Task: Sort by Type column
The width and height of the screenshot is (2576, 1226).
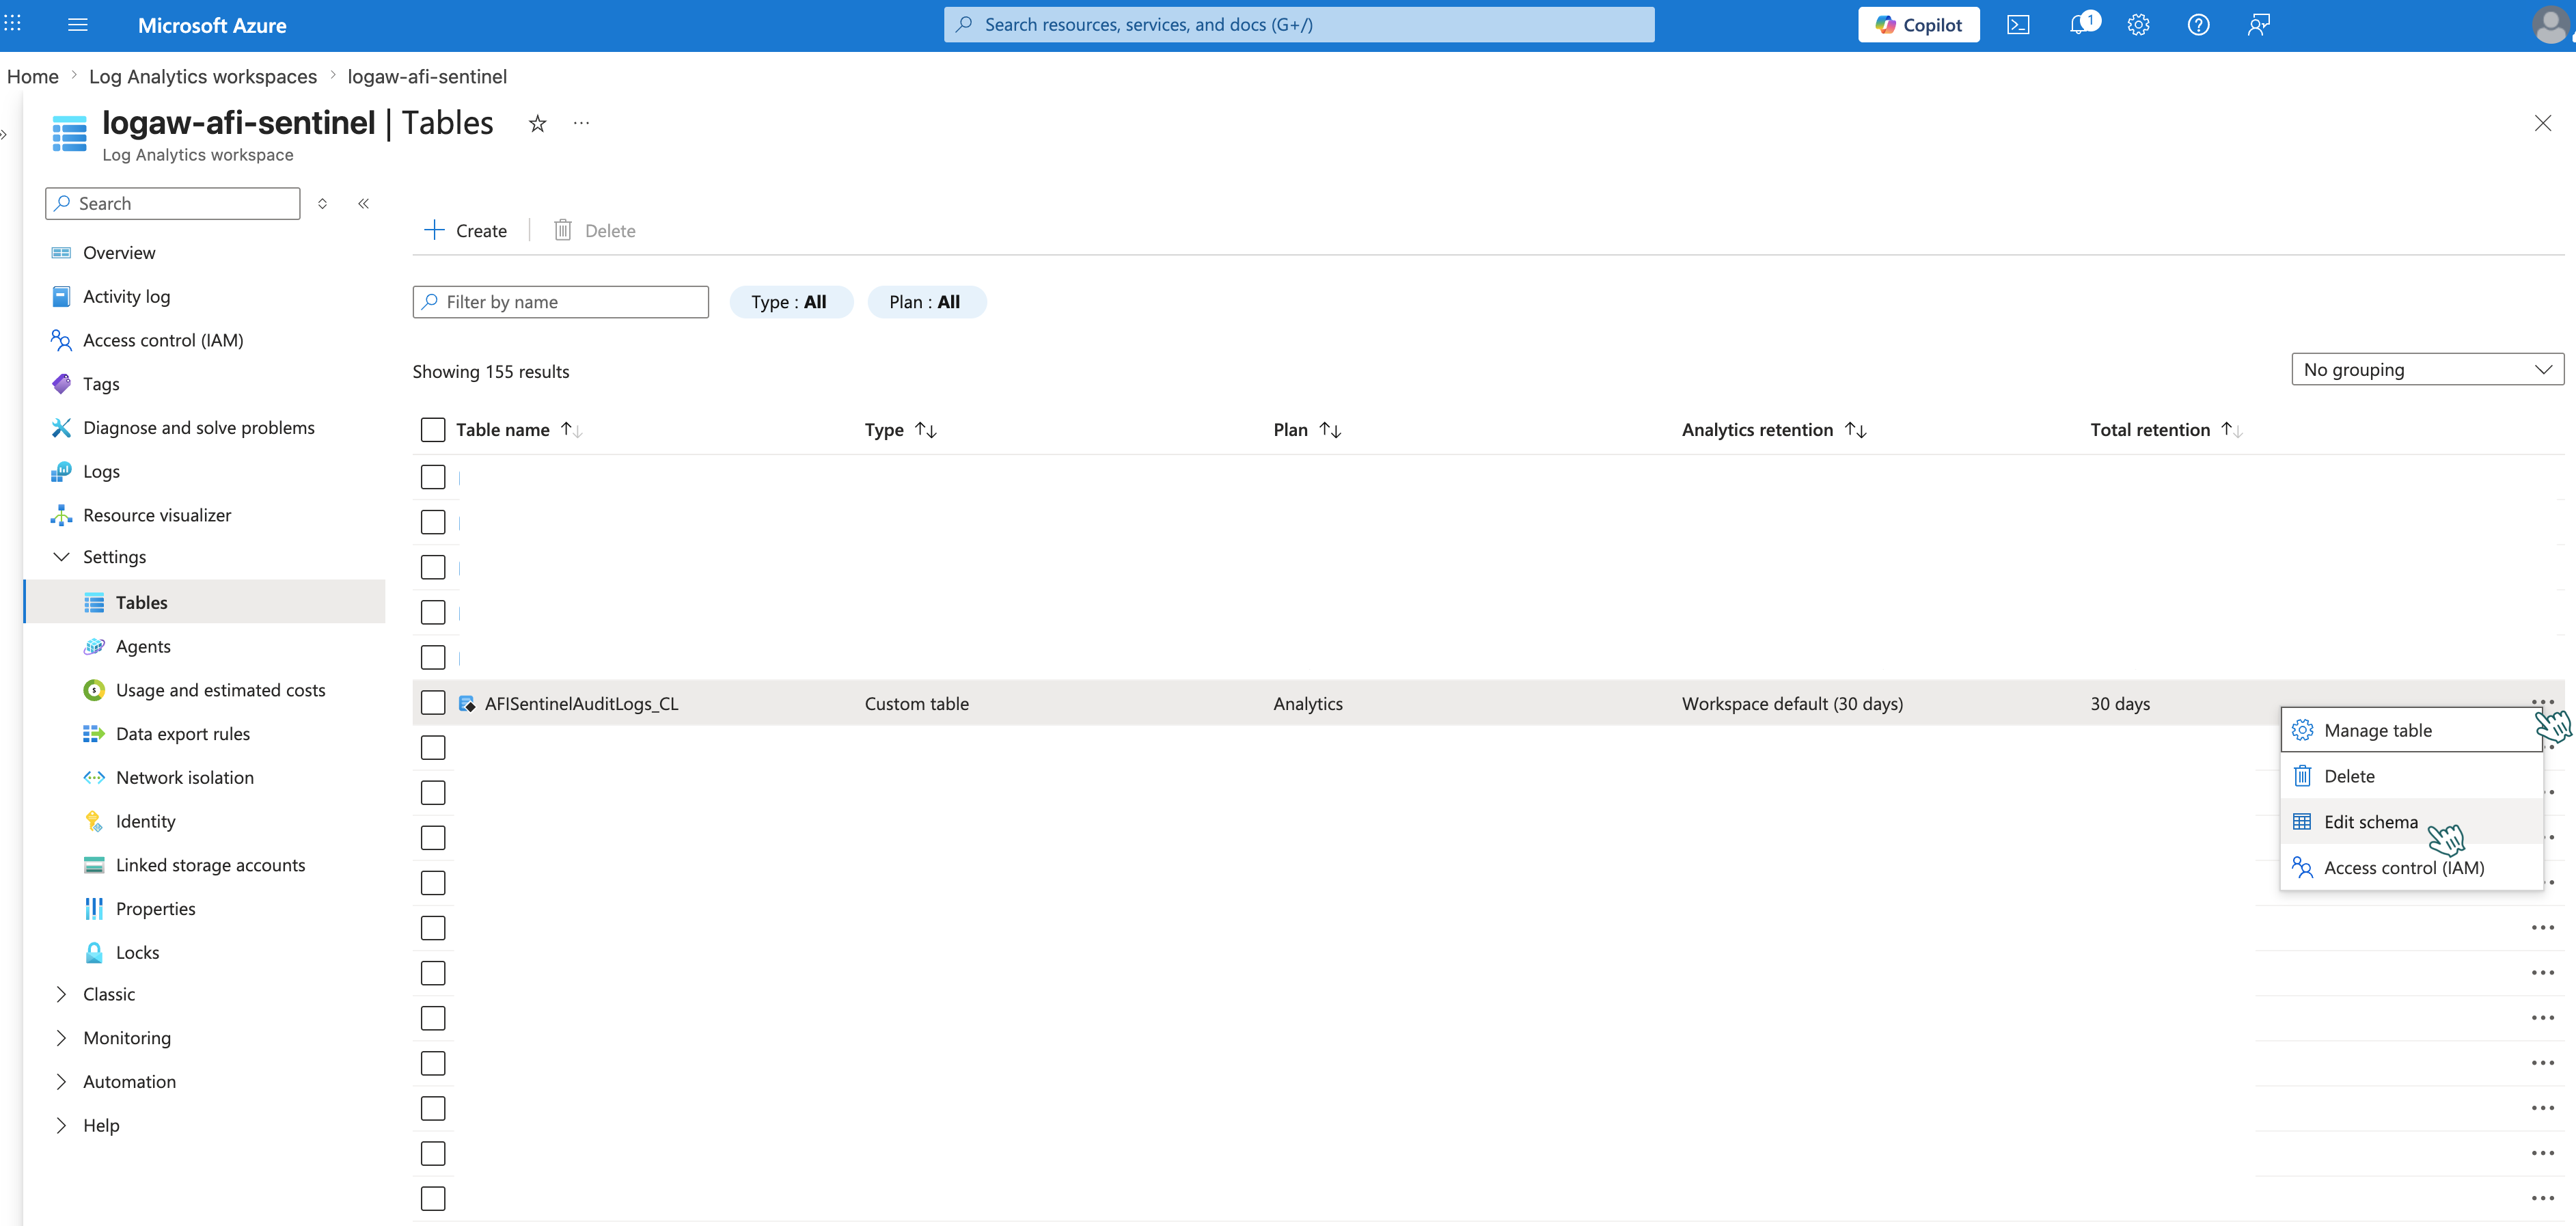Action: point(926,430)
